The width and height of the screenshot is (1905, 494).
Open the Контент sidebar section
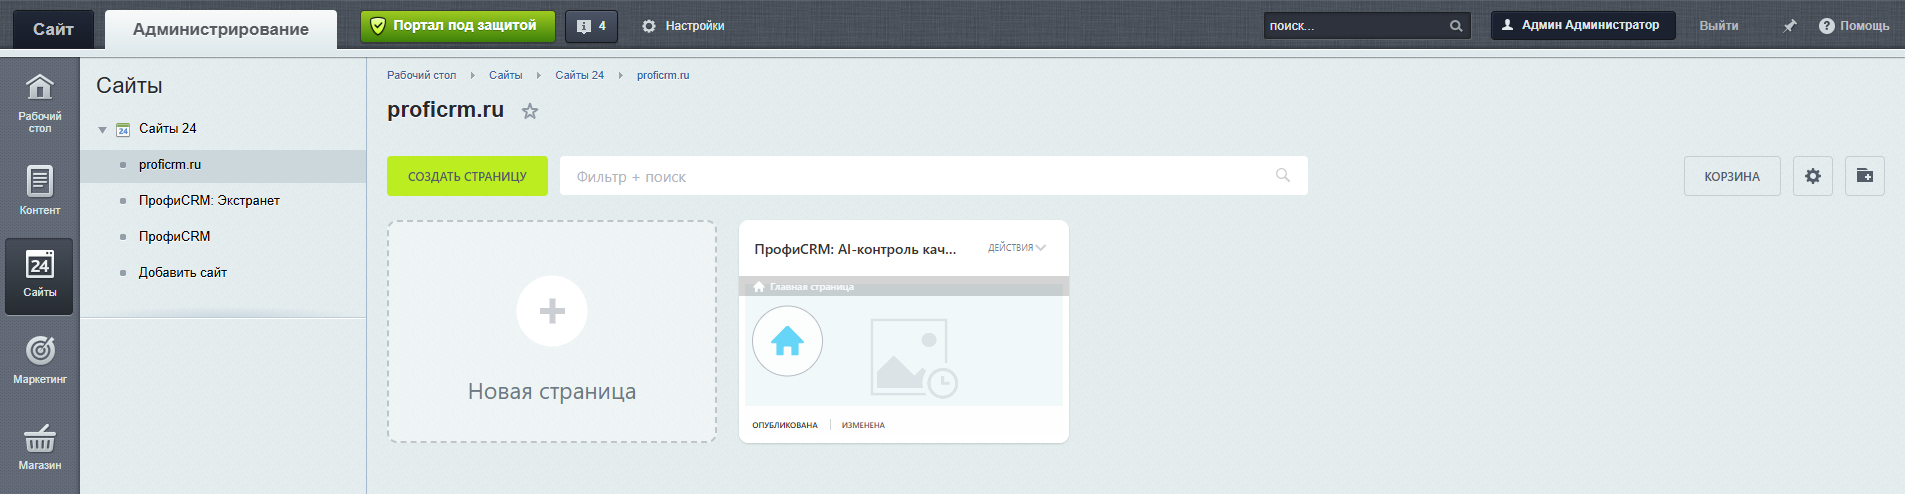pyautogui.click(x=39, y=190)
